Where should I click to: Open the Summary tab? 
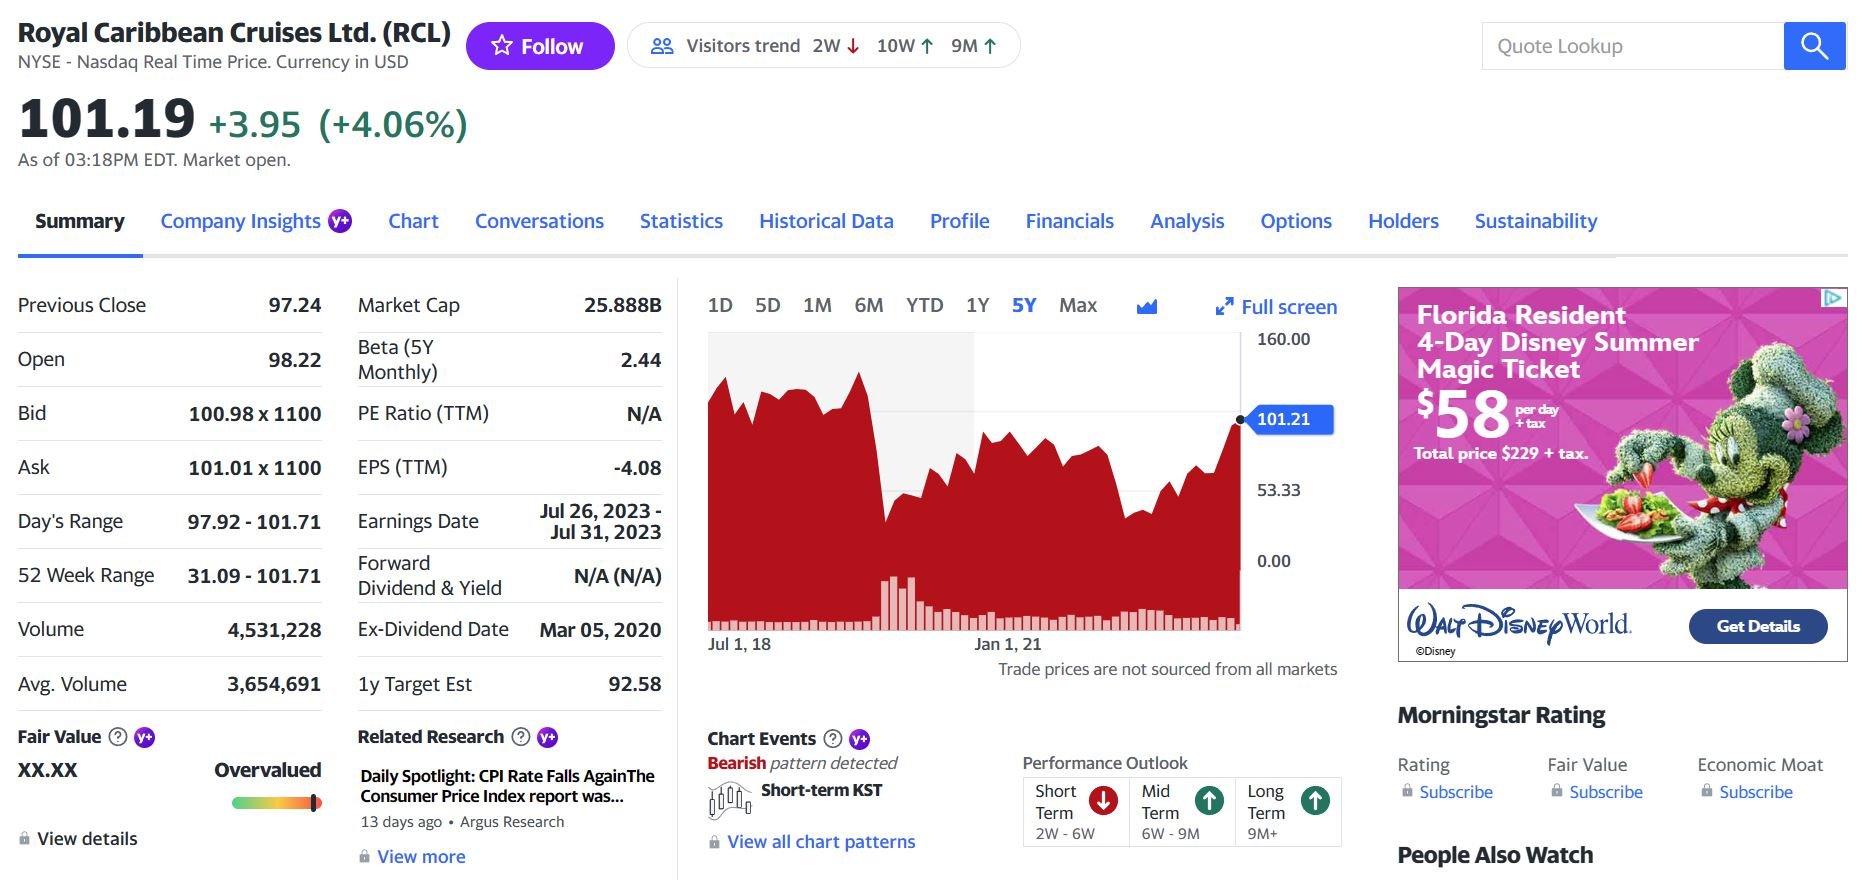click(x=80, y=221)
